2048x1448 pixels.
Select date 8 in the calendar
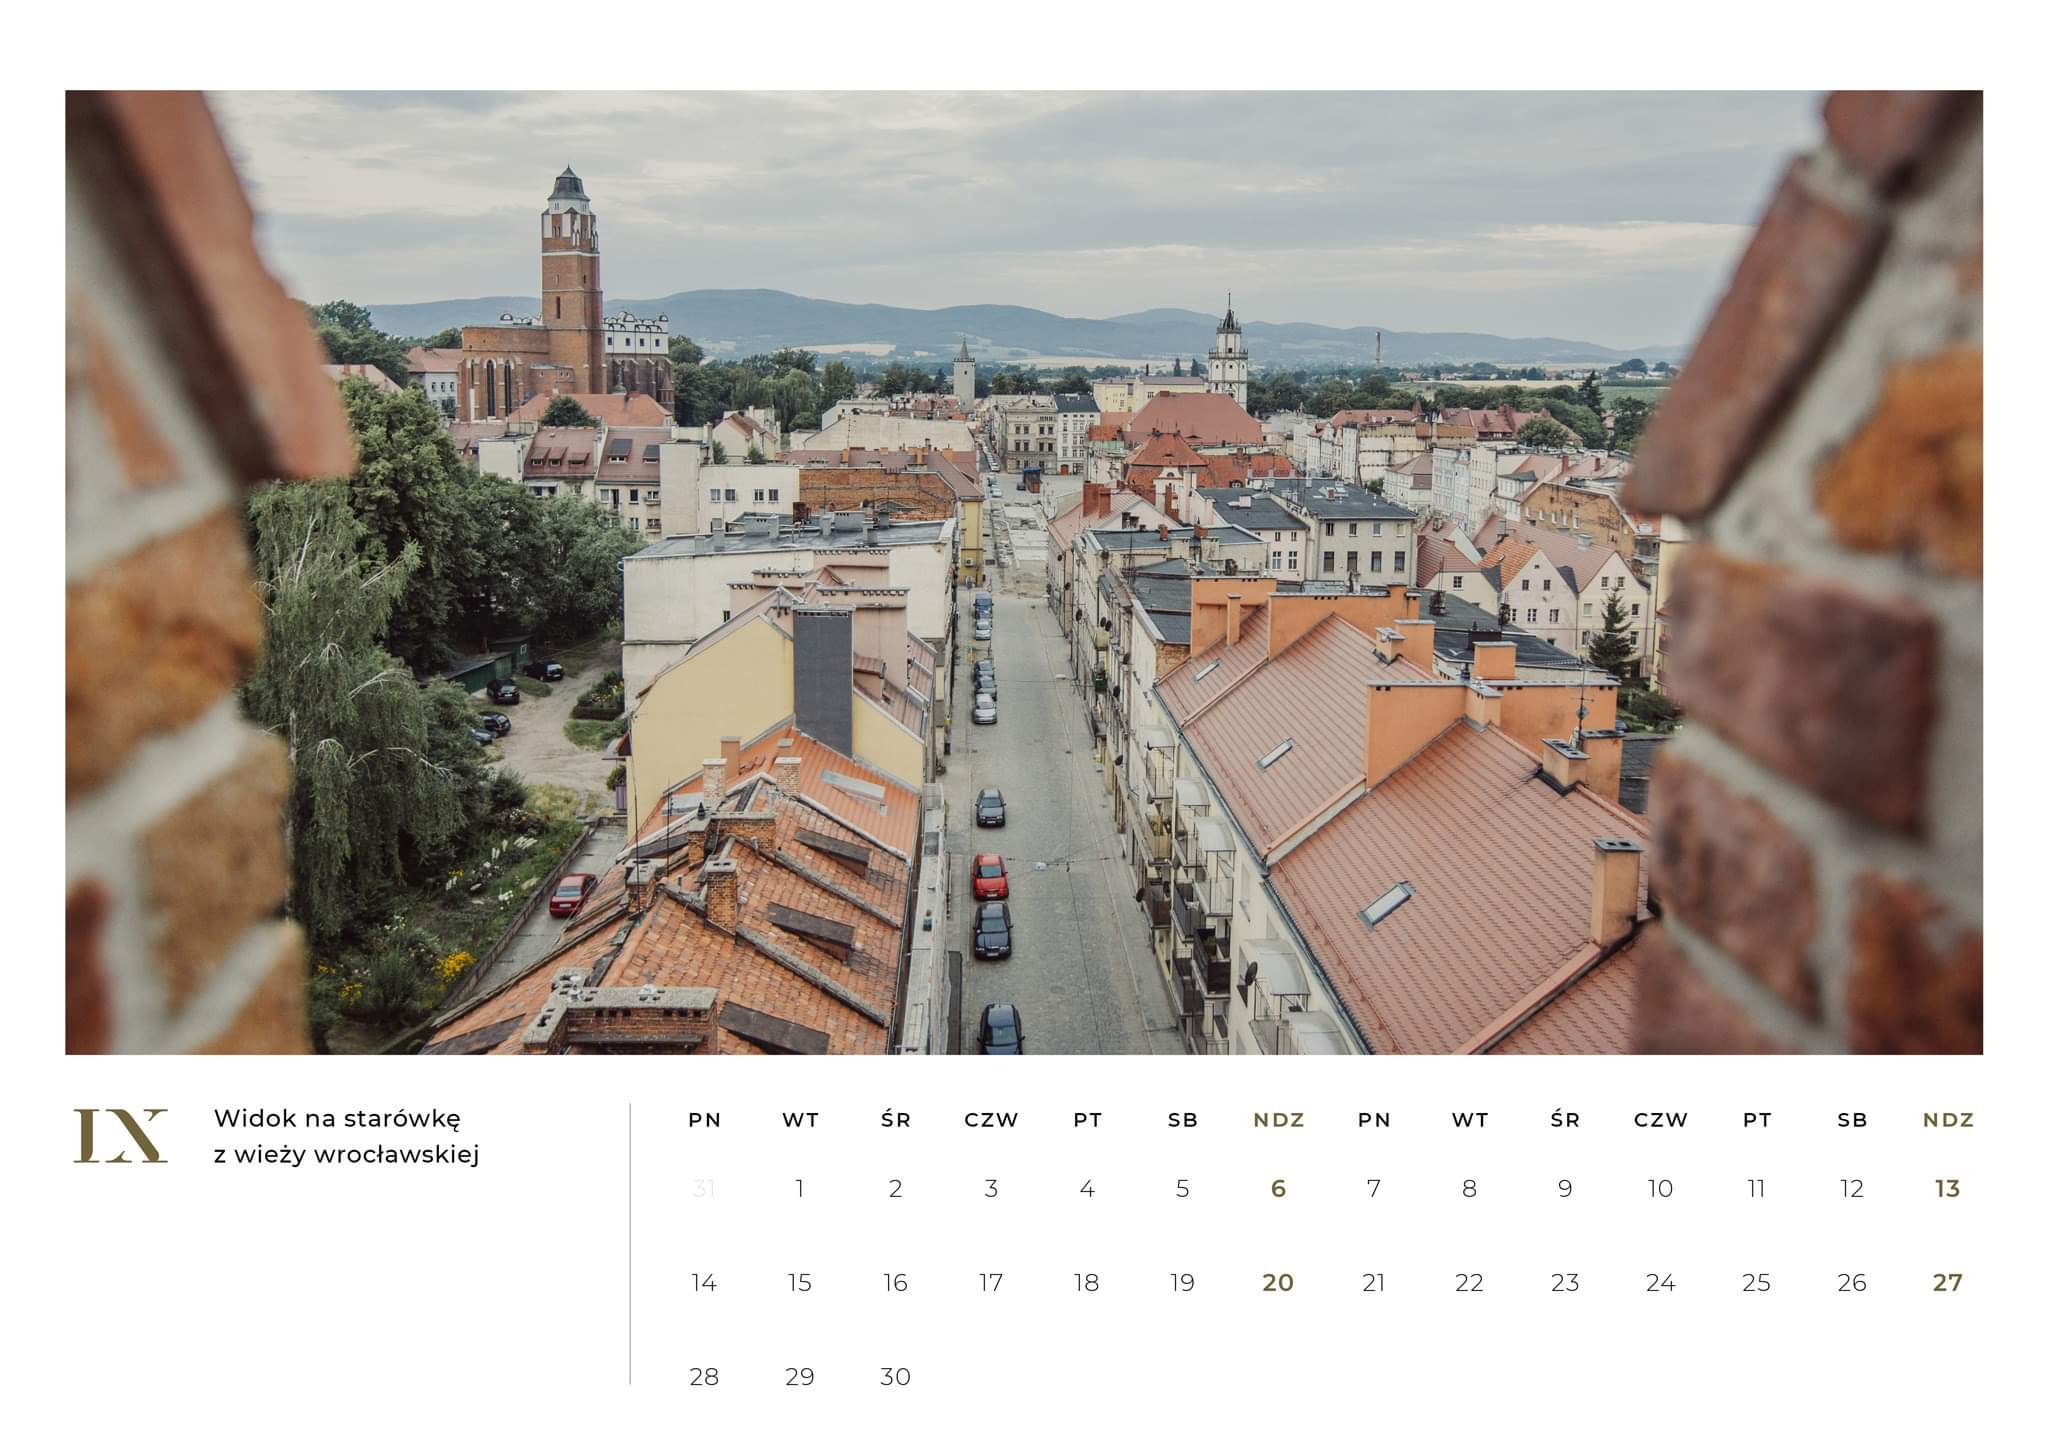tap(1469, 1189)
